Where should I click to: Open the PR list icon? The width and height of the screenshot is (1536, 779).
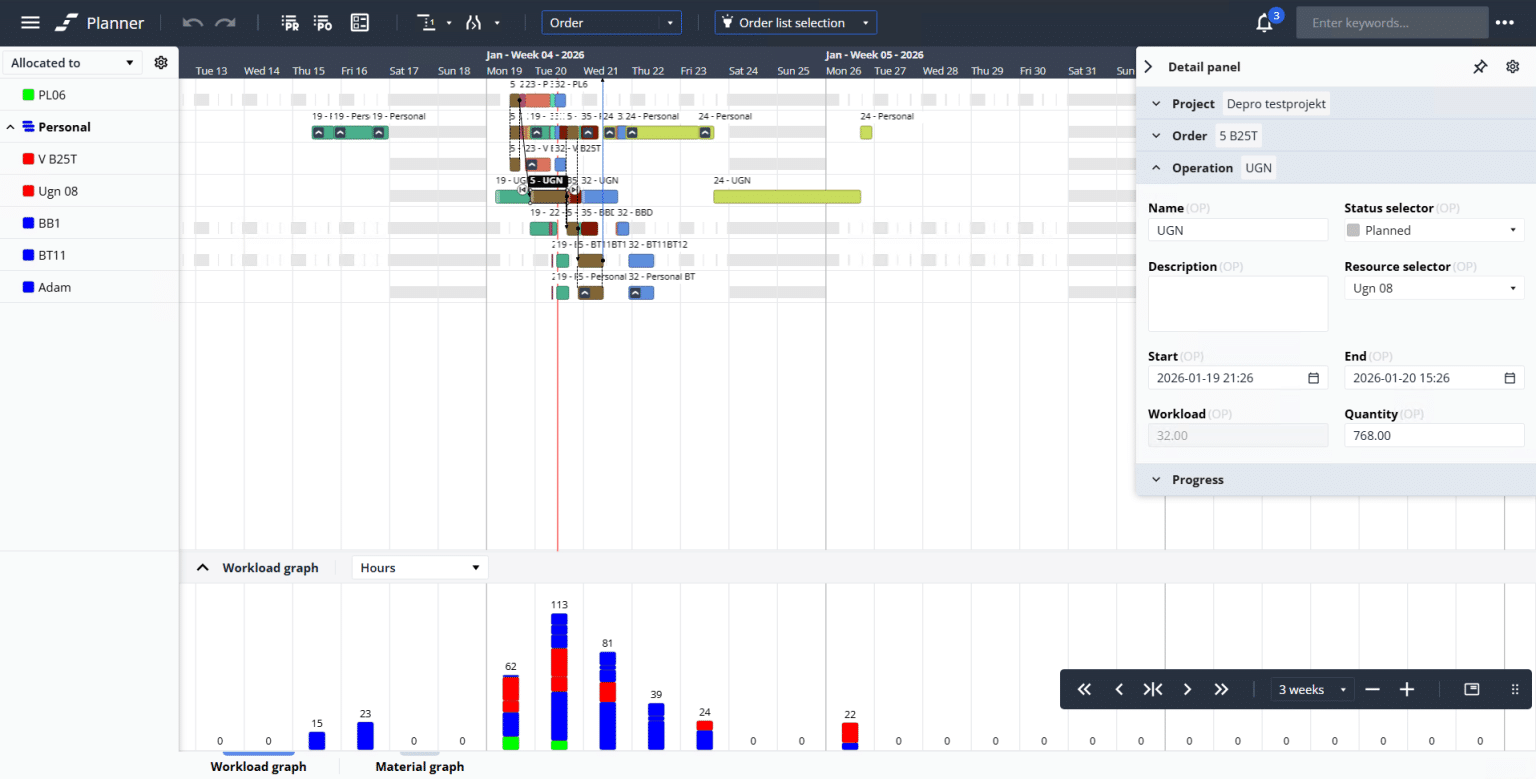[290, 22]
